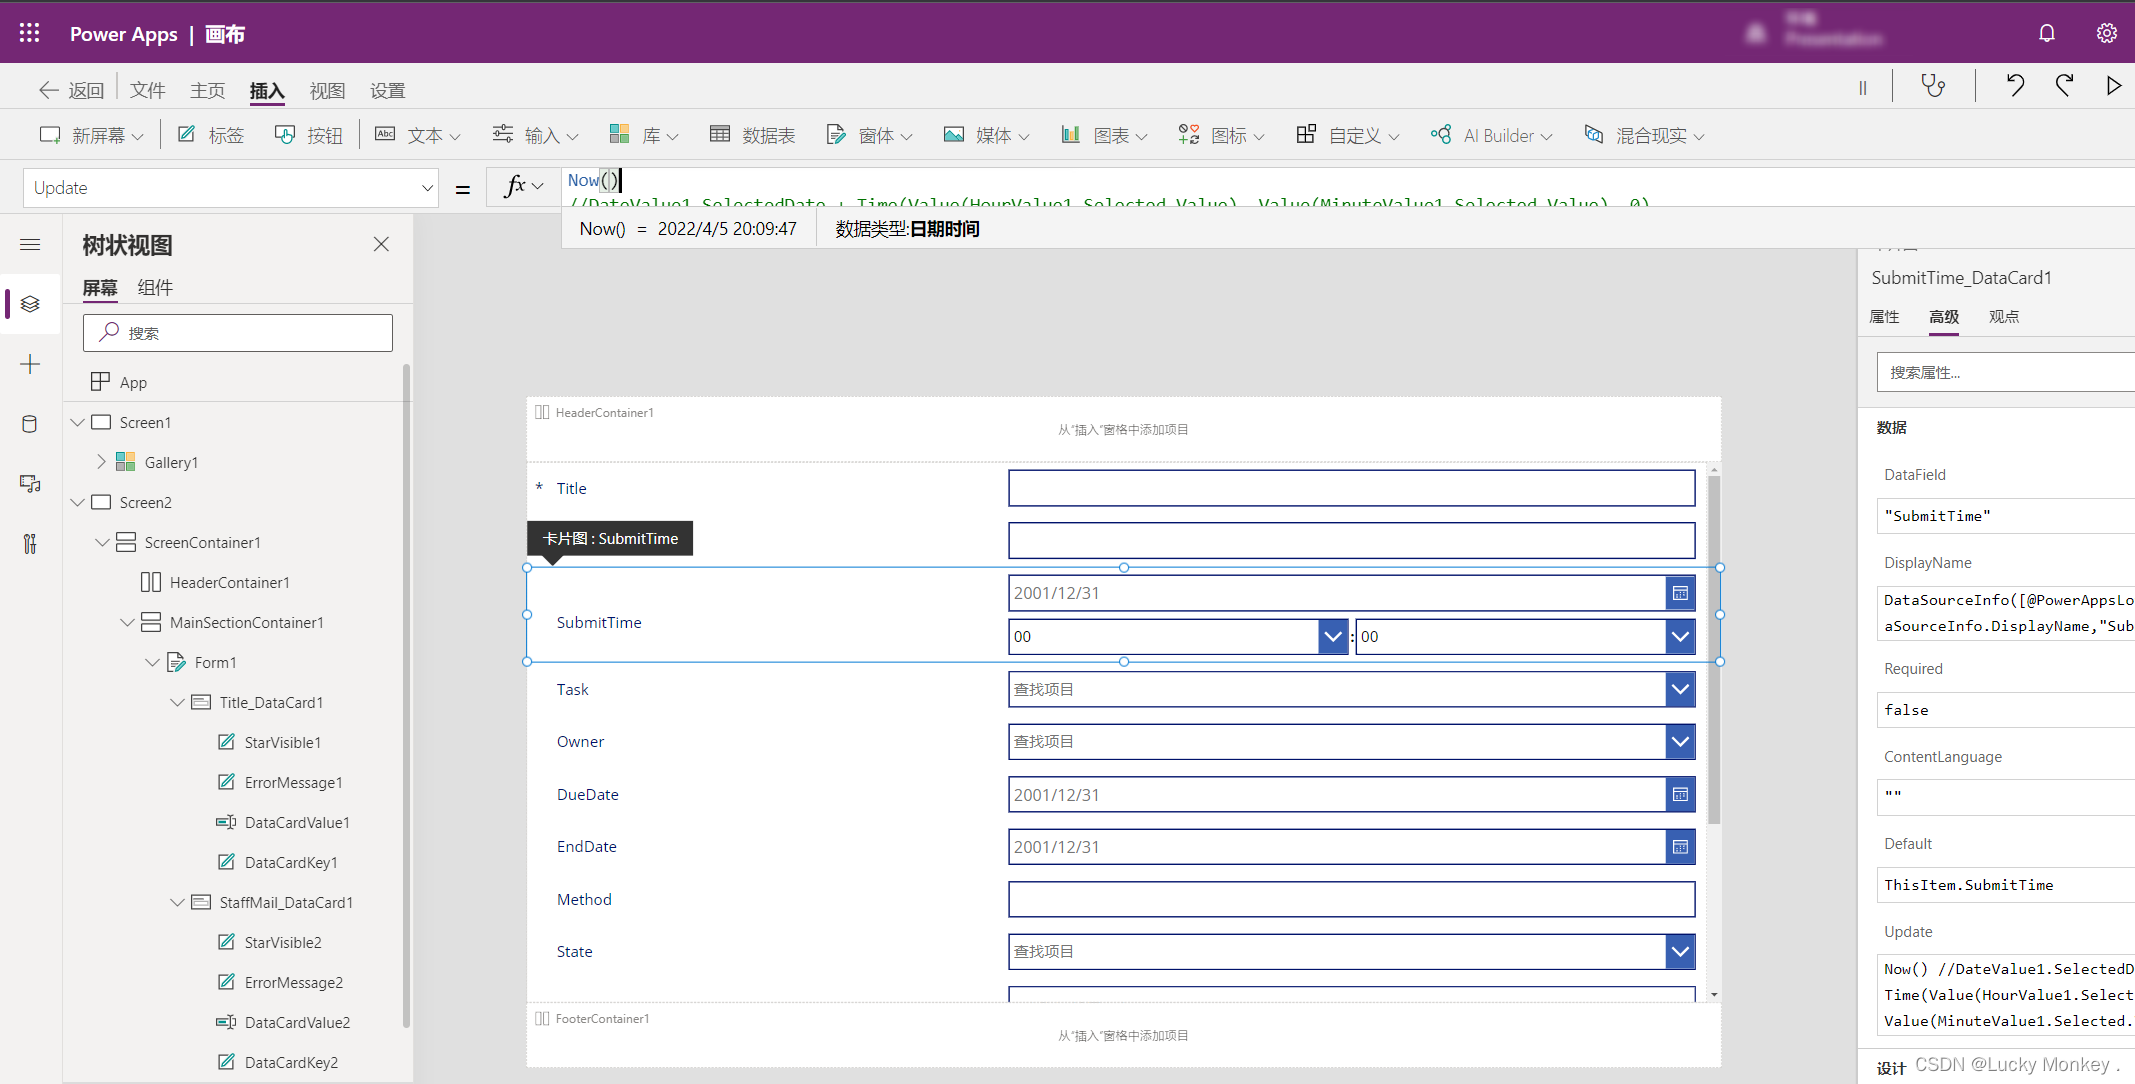Toggle the hamburger navigation menu
The width and height of the screenshot is (2135, 1084).
[x=30, y=244]
